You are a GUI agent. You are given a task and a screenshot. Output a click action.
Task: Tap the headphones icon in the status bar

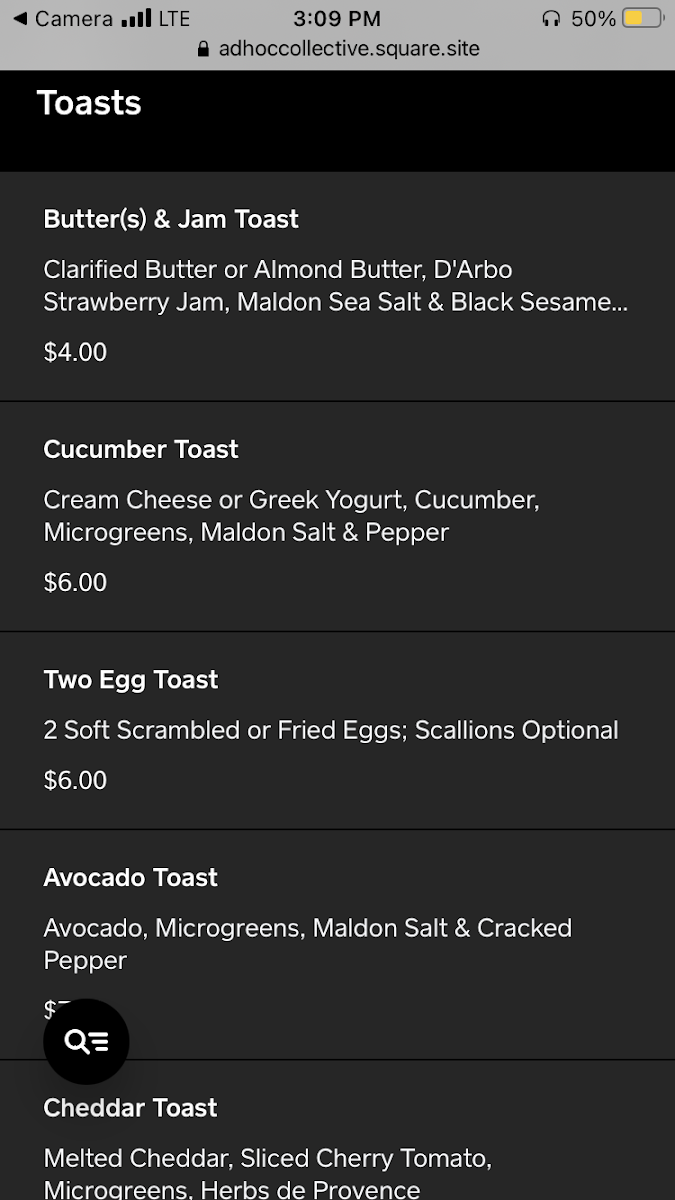(552, 17)
